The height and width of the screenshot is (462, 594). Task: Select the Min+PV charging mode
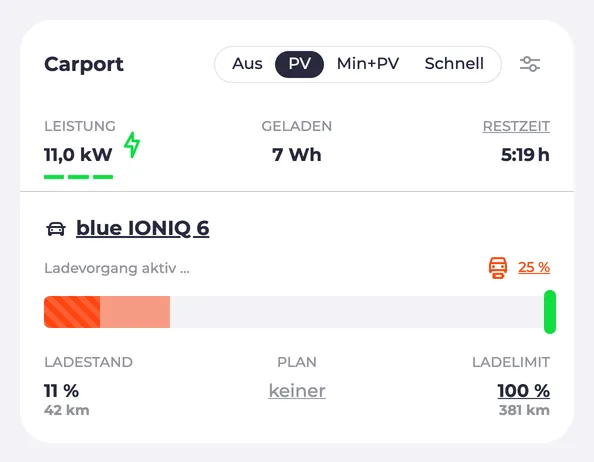[368, 64]
